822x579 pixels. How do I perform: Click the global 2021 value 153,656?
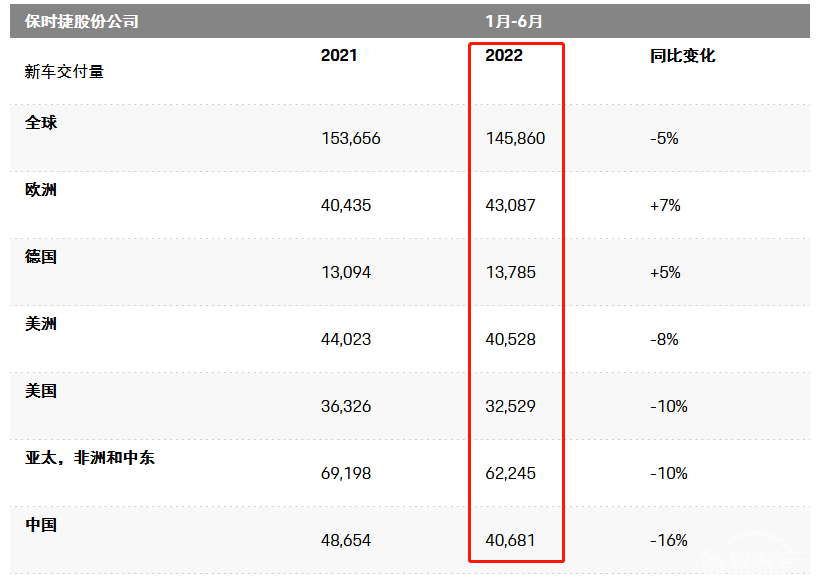(351, 138)
